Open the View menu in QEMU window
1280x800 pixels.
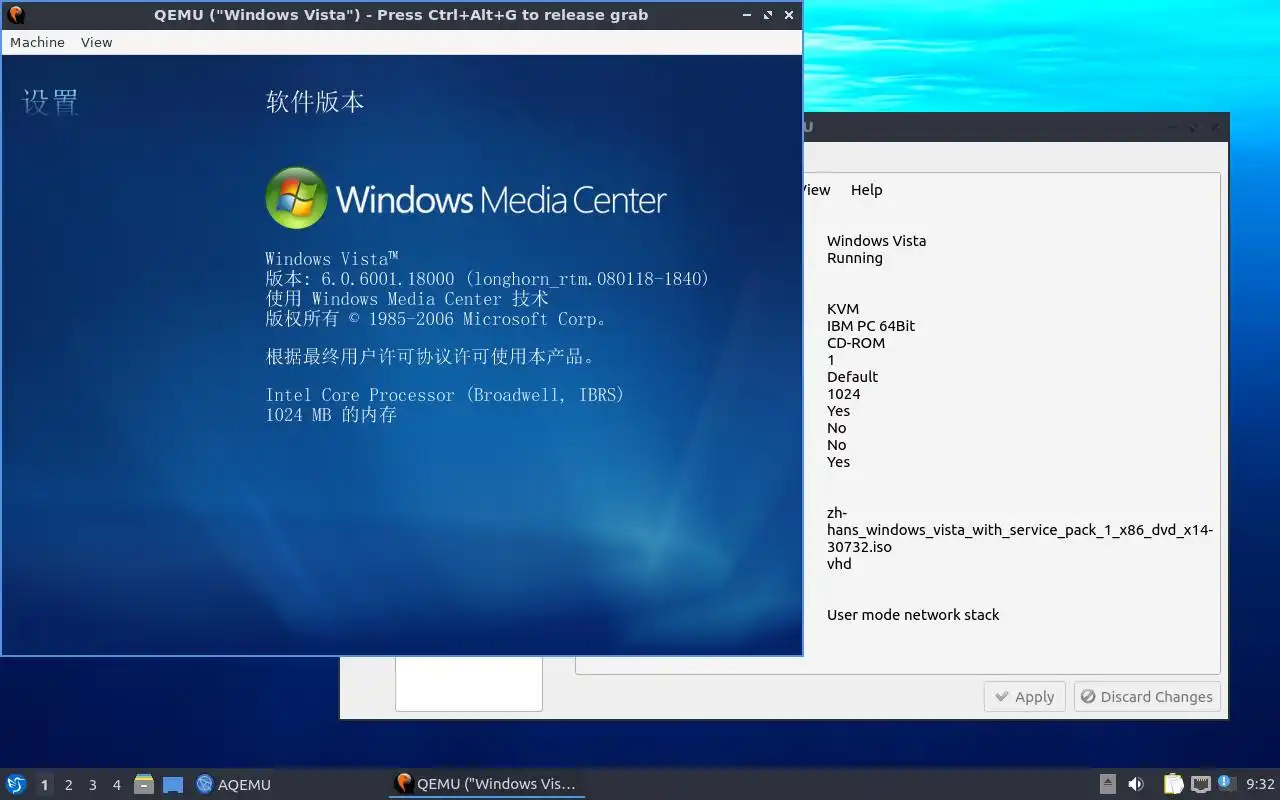pyautogui.click(x=97, y=42)
